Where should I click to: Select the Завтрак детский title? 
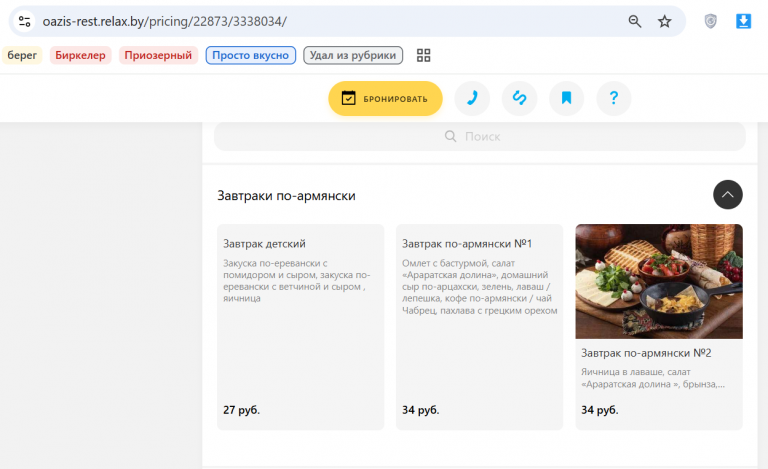(x=264, y=244)
